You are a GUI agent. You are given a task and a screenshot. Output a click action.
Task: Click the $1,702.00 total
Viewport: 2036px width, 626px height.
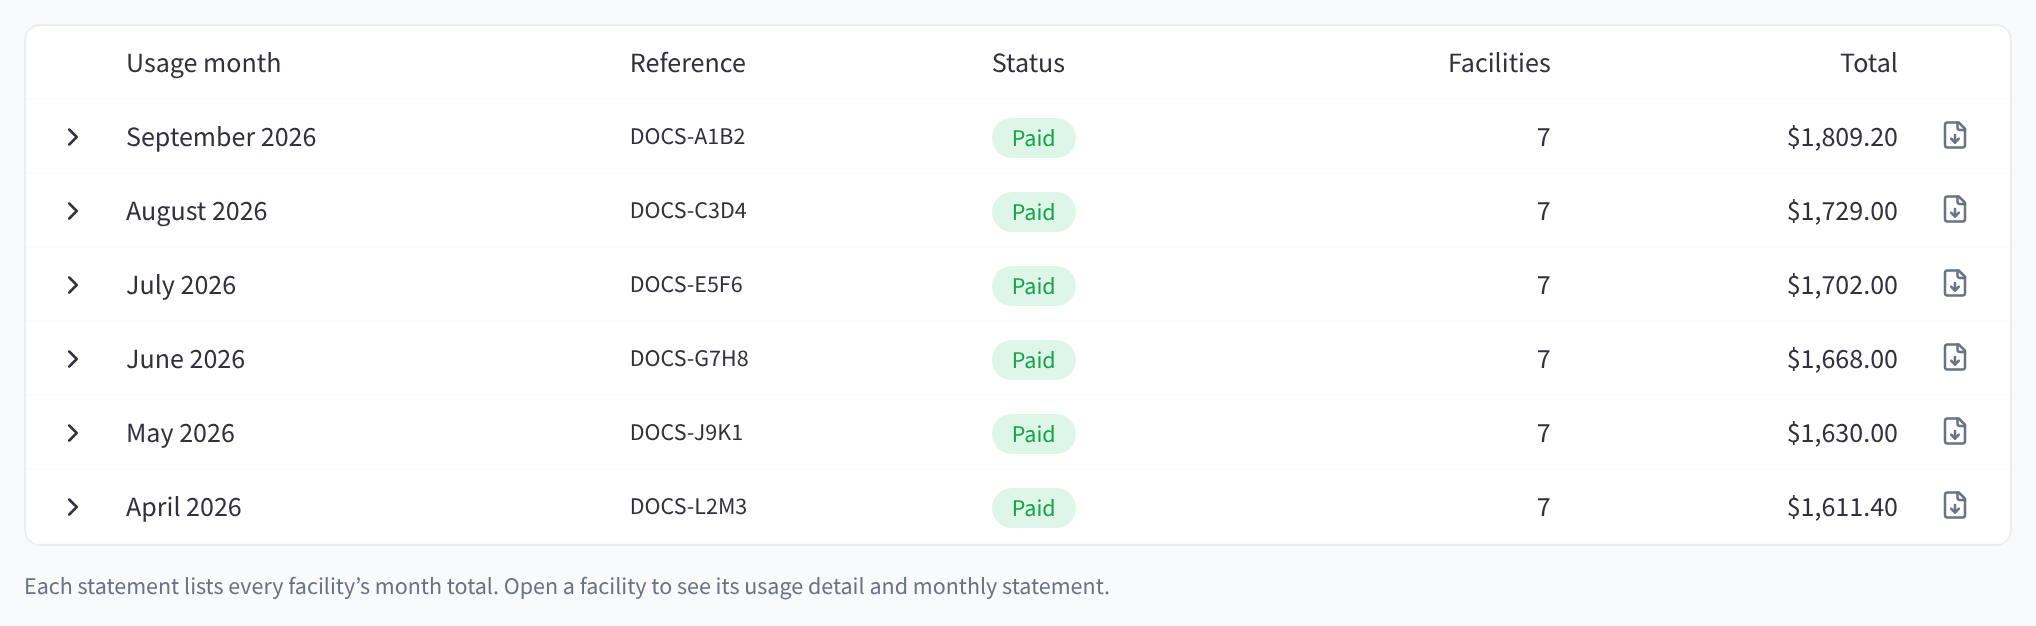[x=1842, y=285]
